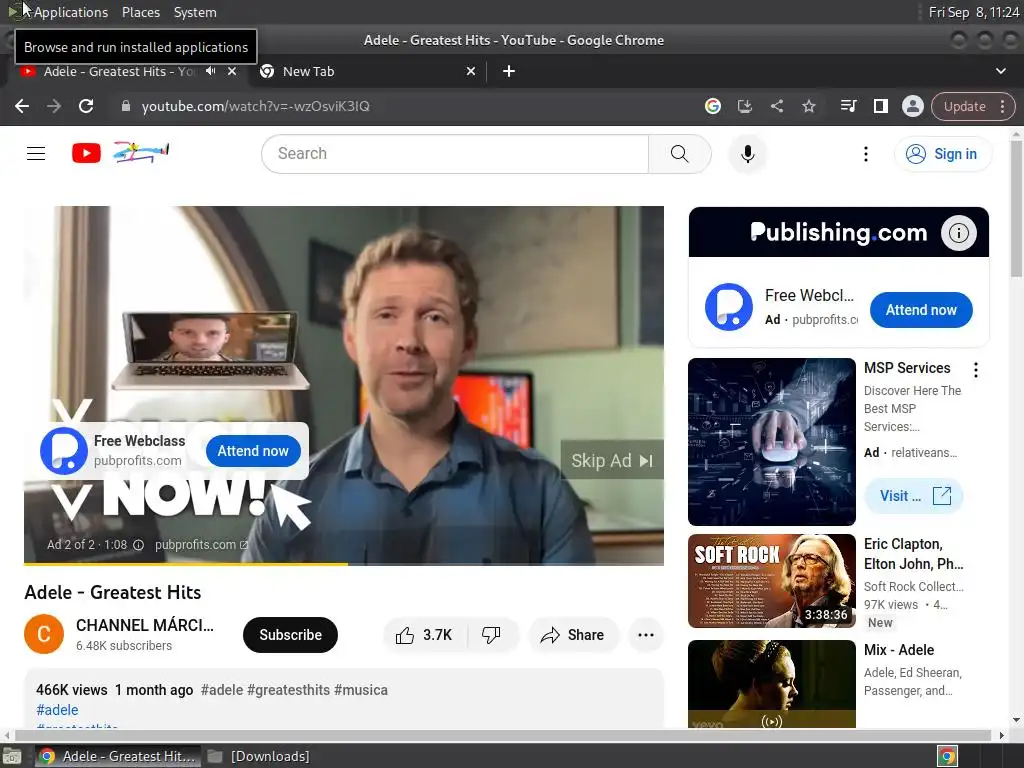This screenshot has height=768, width=1024.
Task: Go to YouTube home via logo
Action: [x=86, y=153]
